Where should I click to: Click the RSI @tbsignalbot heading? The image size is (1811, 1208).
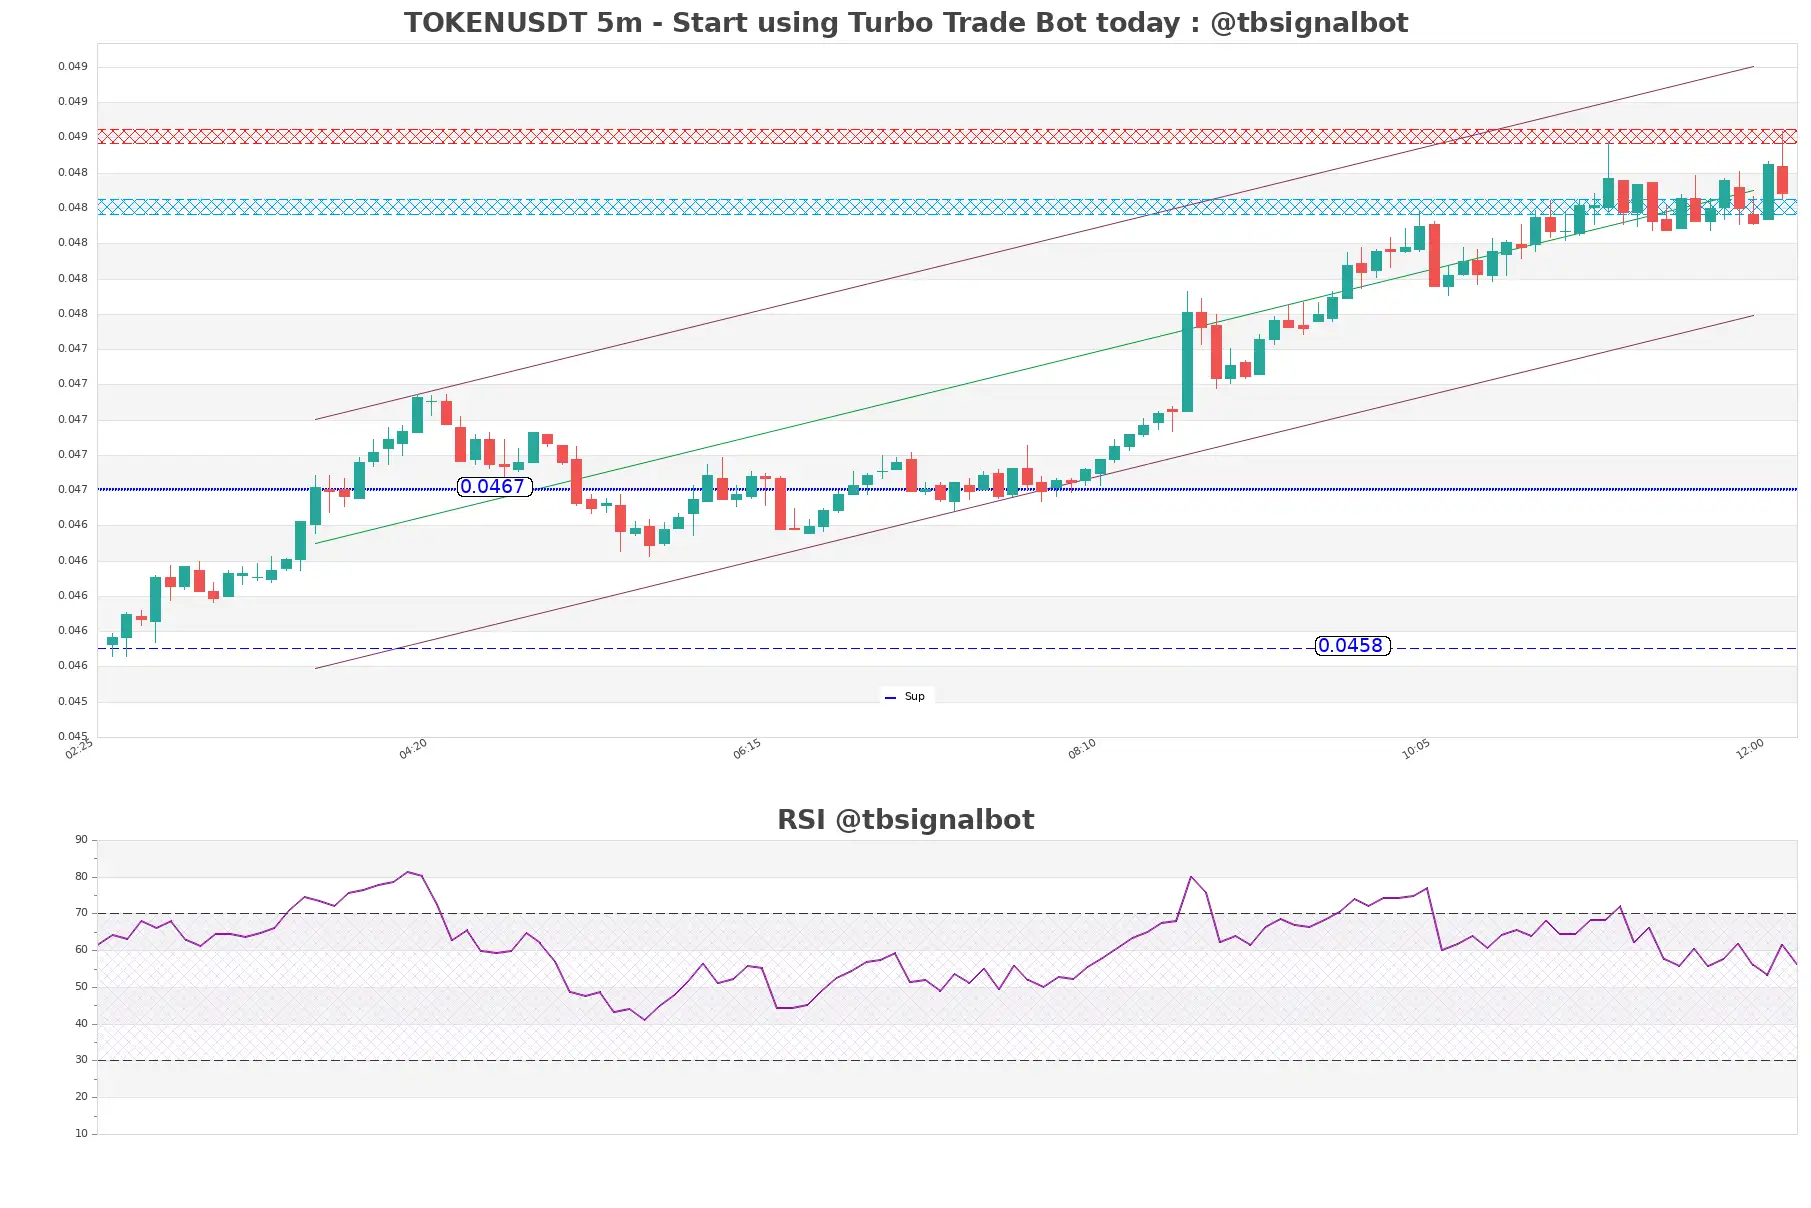906,820
